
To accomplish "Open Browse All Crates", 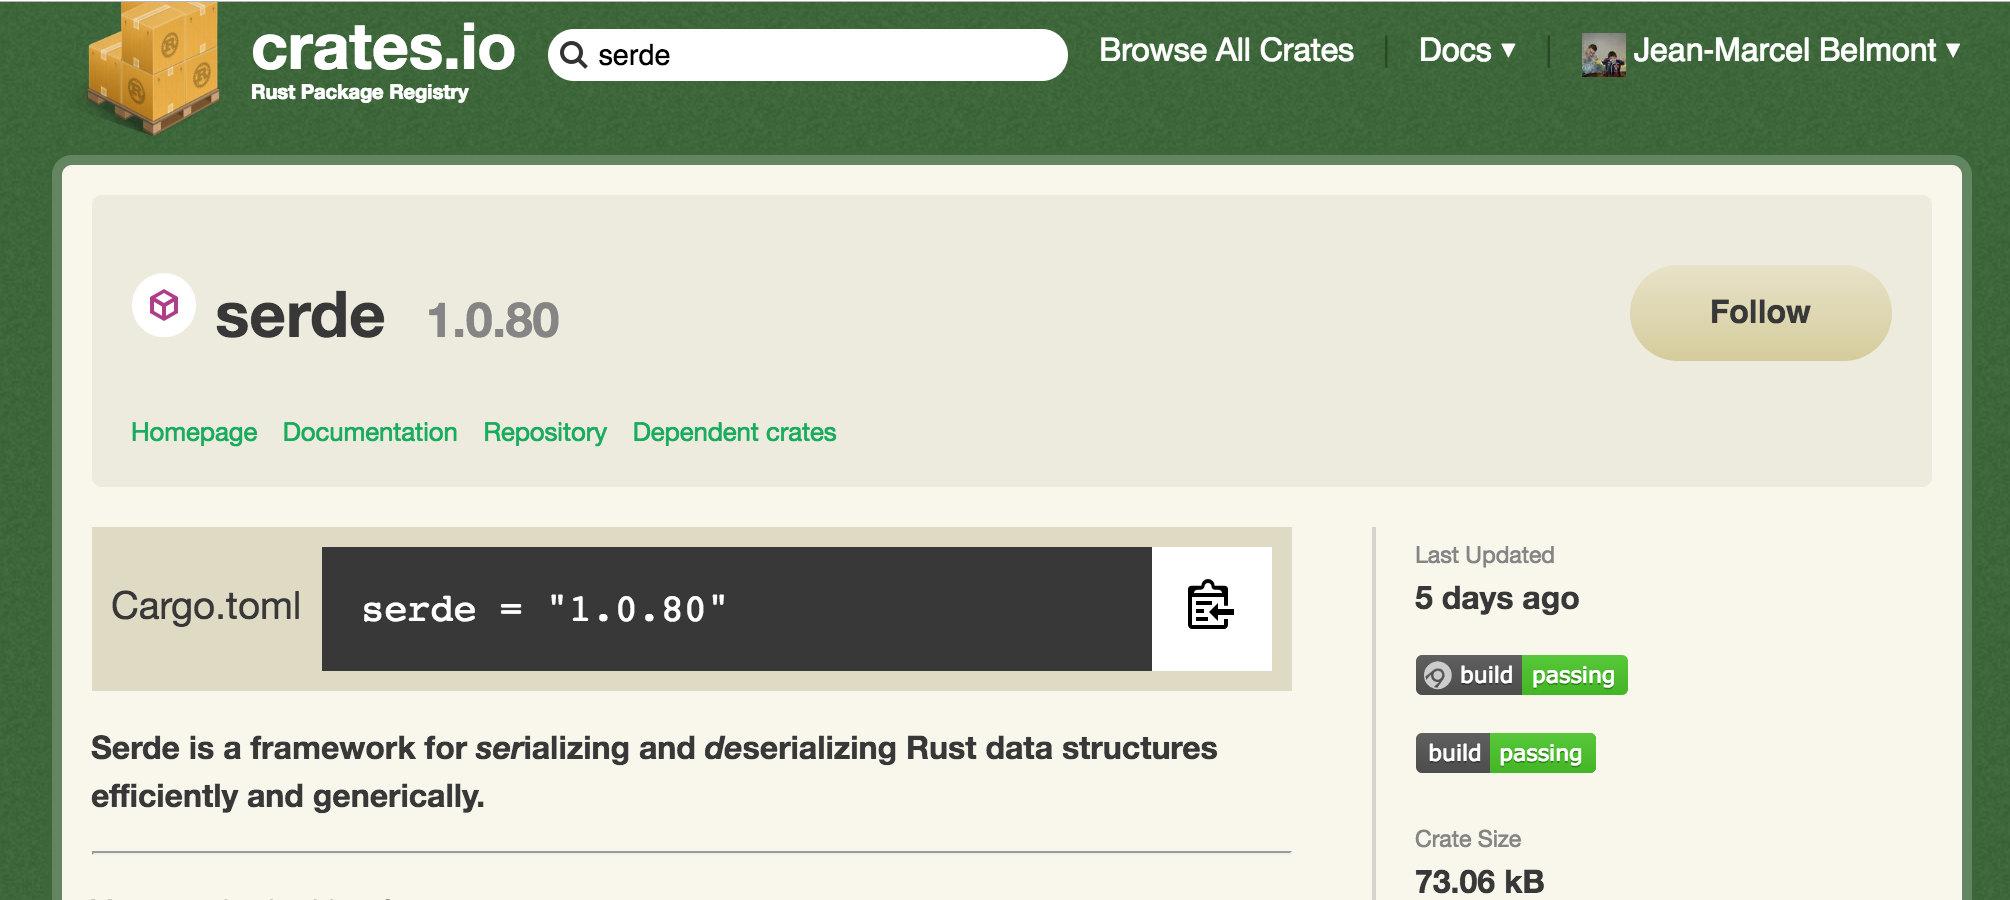I will (x=1226, y=50).
